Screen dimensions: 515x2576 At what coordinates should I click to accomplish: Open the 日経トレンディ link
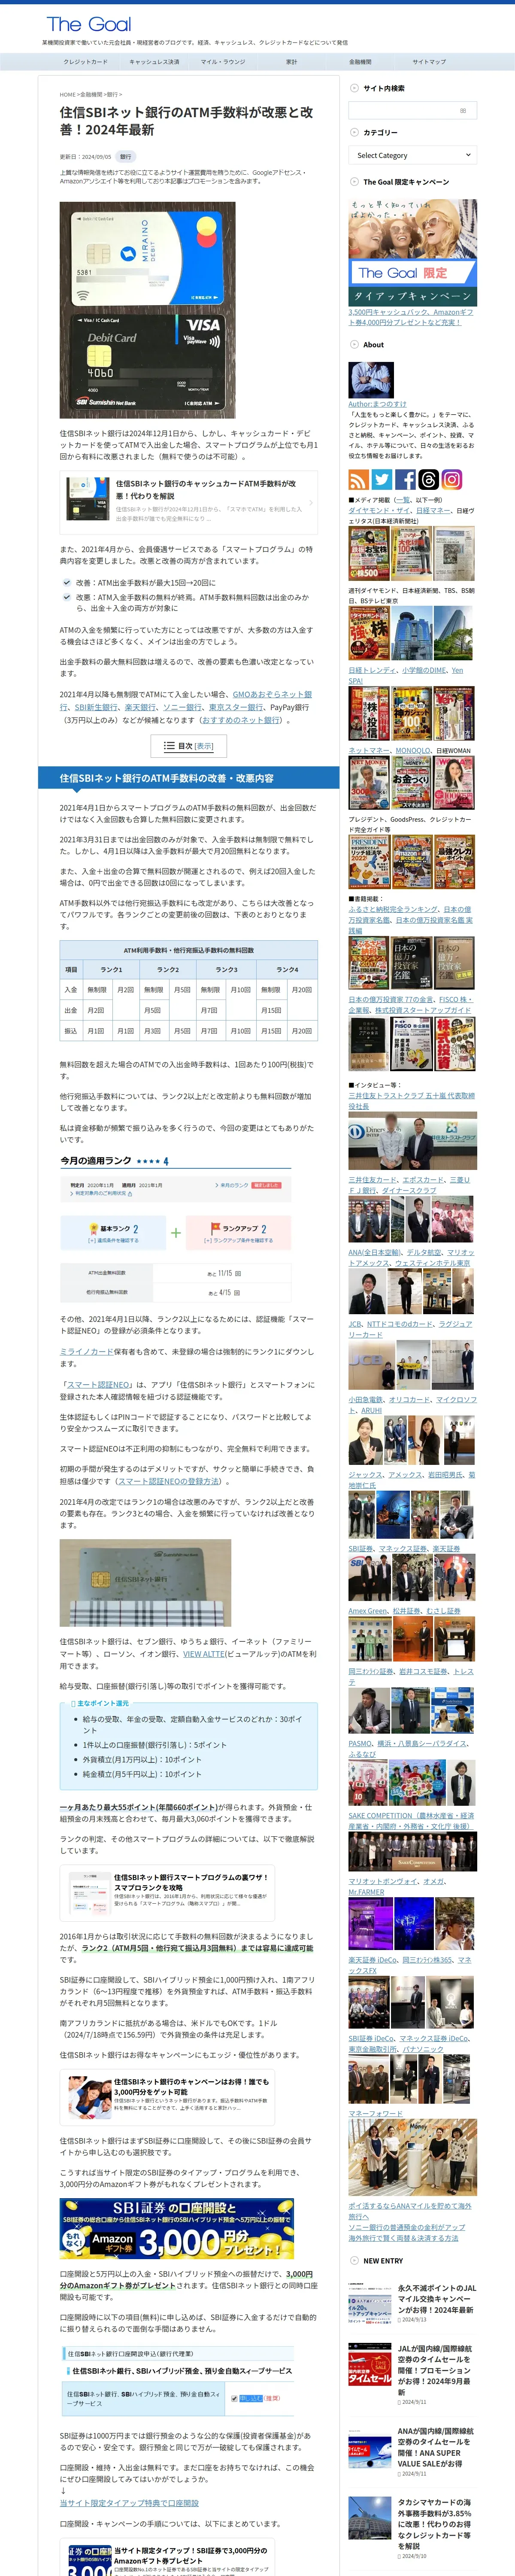(372, 670)
